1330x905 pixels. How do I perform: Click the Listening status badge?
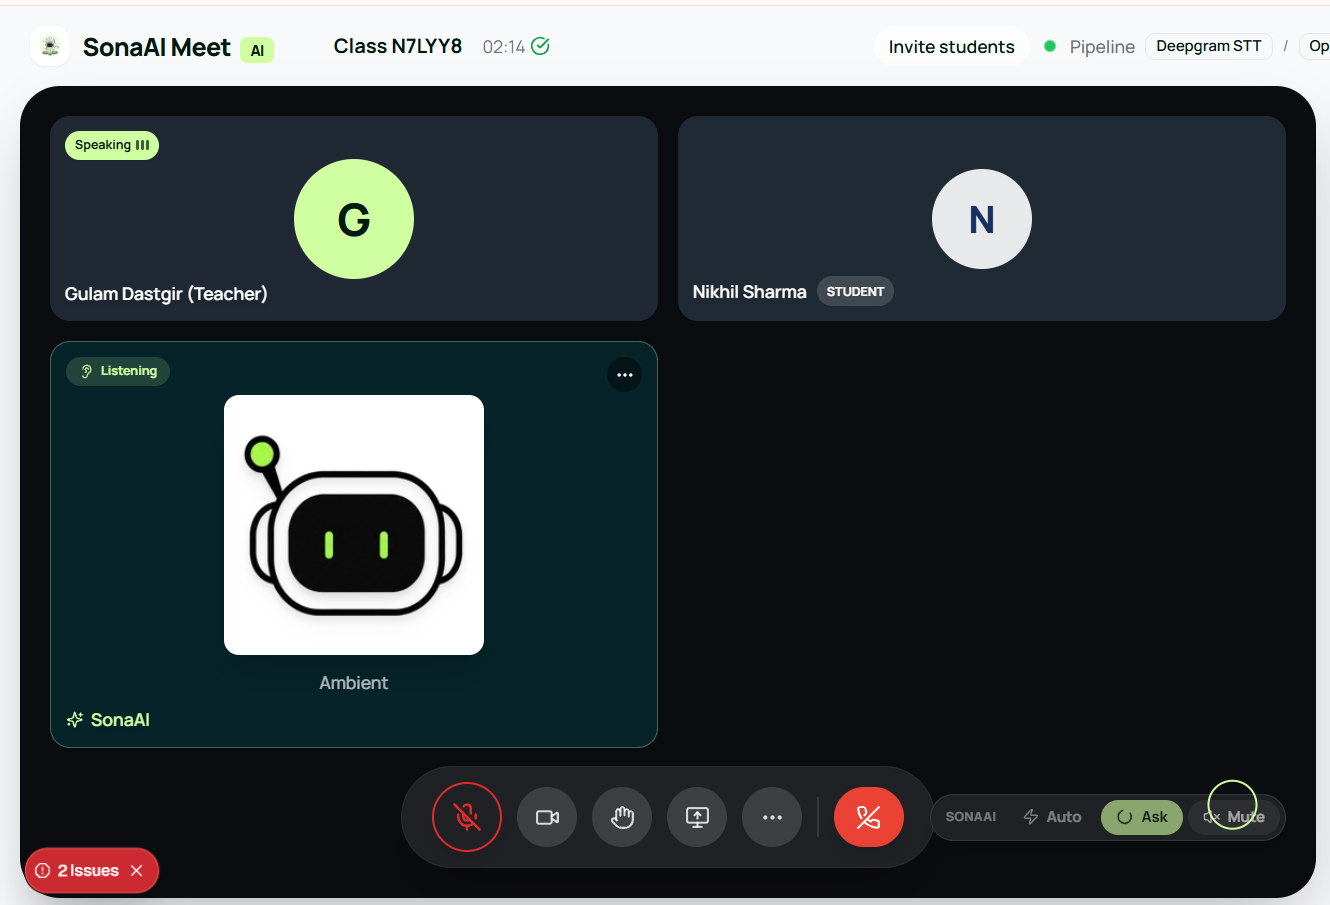(118, 371)
